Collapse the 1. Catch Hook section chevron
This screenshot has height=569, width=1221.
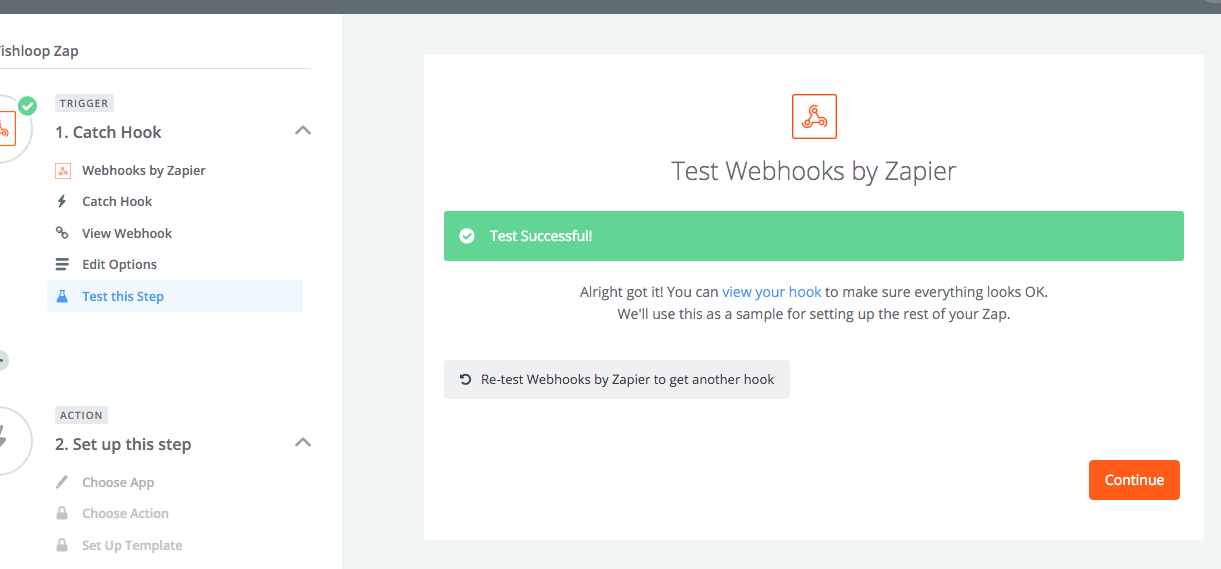pos(303,131)
